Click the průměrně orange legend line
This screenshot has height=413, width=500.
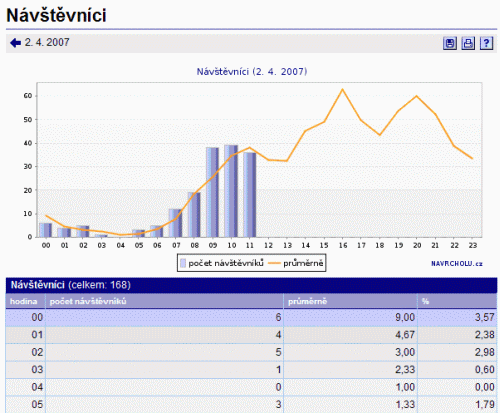(x=274, y=263)
